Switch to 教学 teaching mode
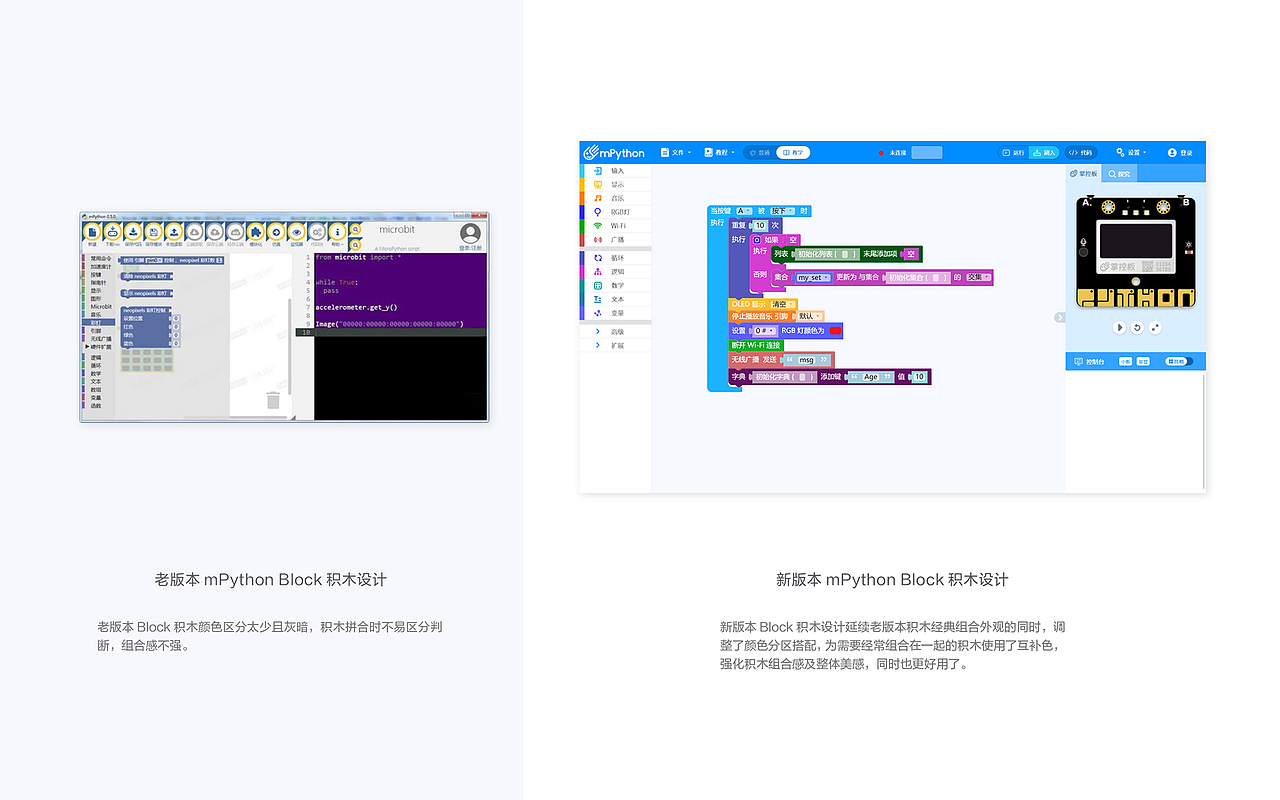 (x=794, y=152)
